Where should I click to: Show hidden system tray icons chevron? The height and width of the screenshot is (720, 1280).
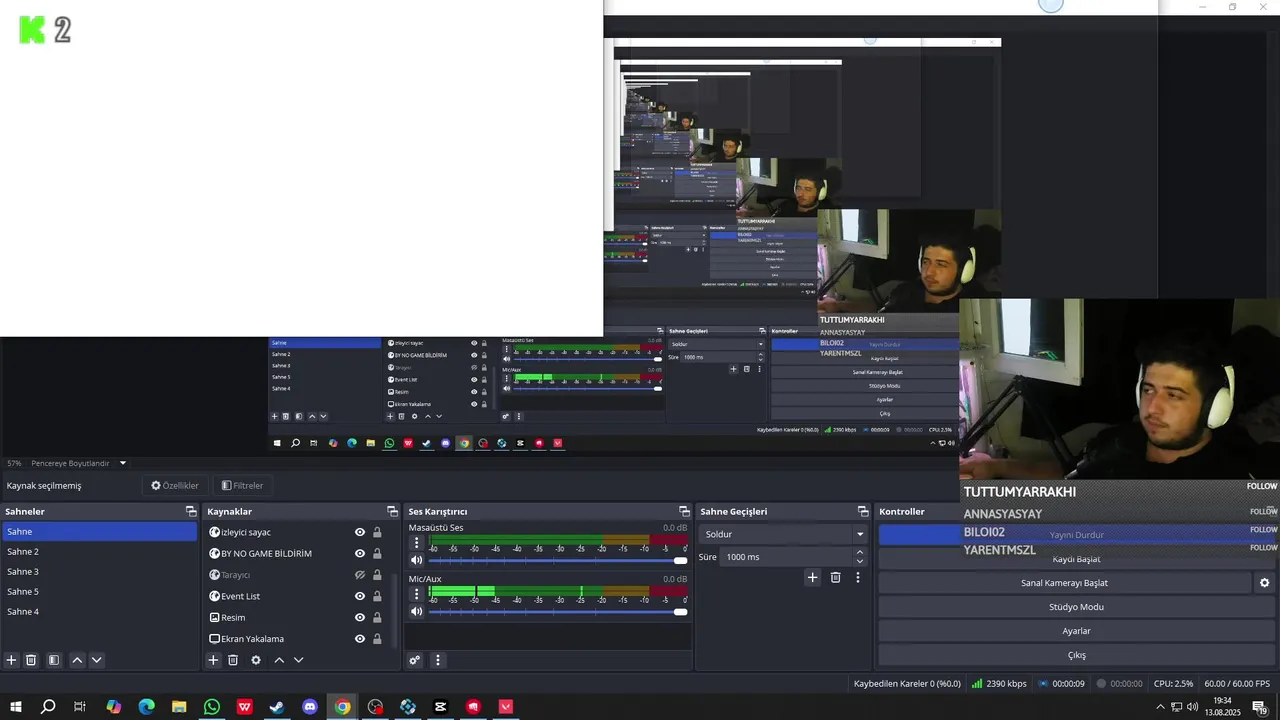pos(1160,707)
